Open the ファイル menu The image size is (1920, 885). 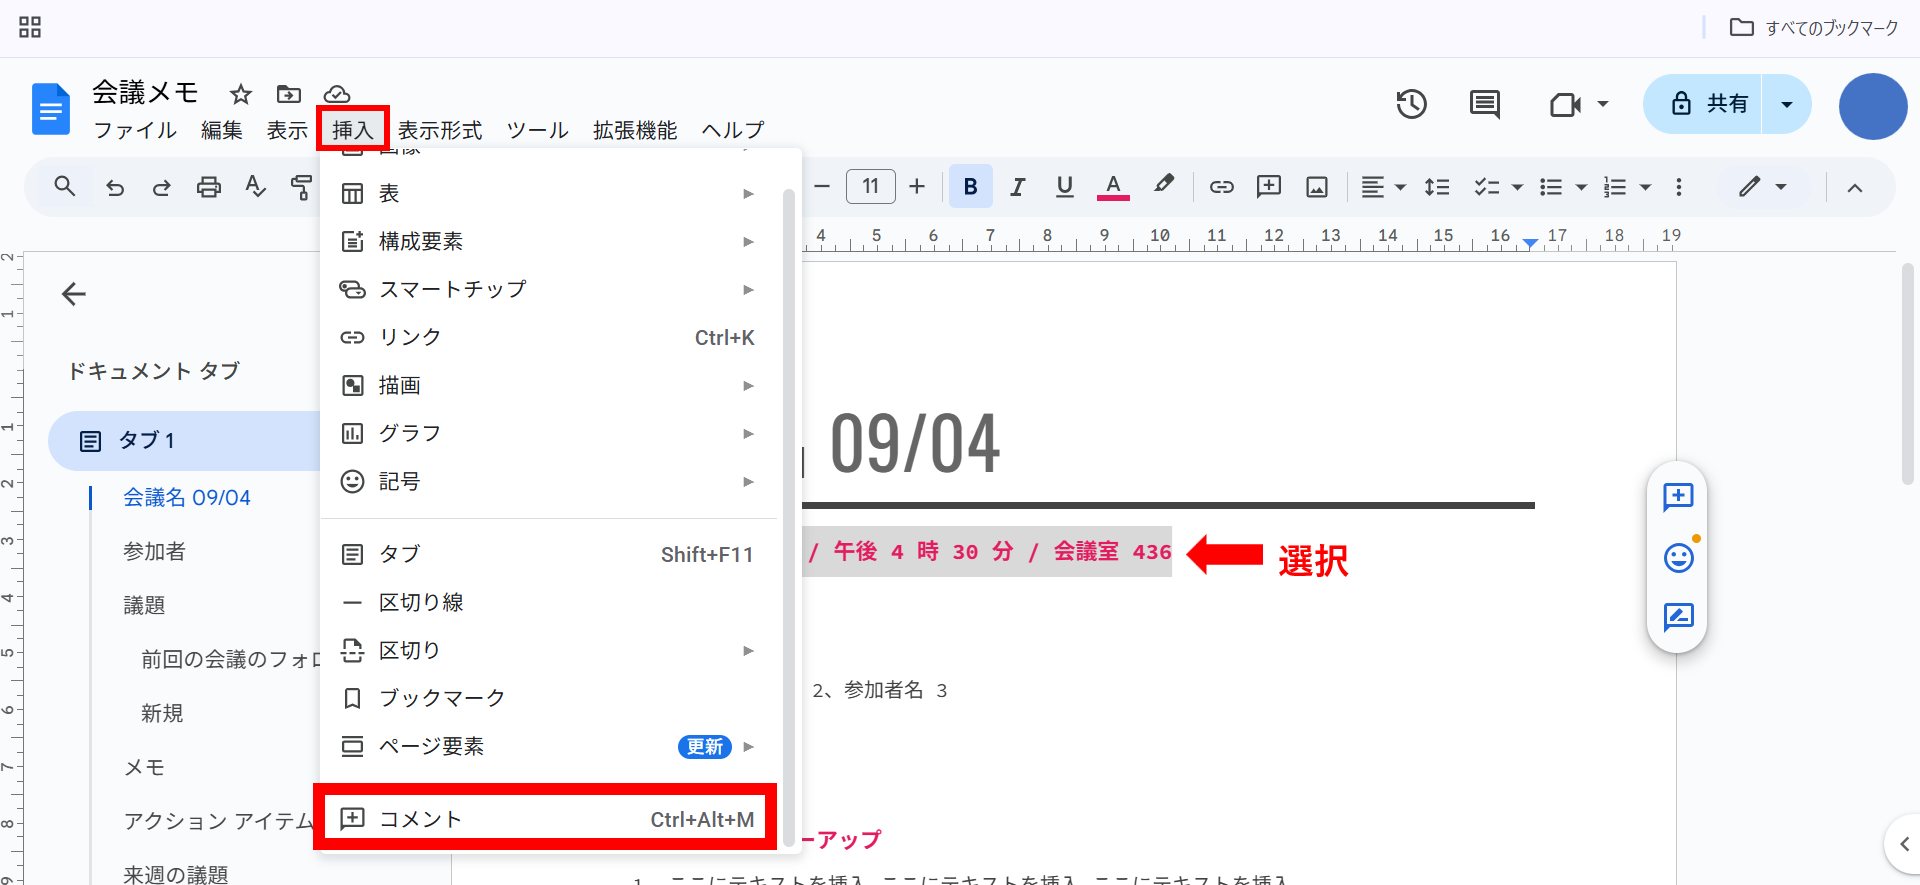pos(135,130)
